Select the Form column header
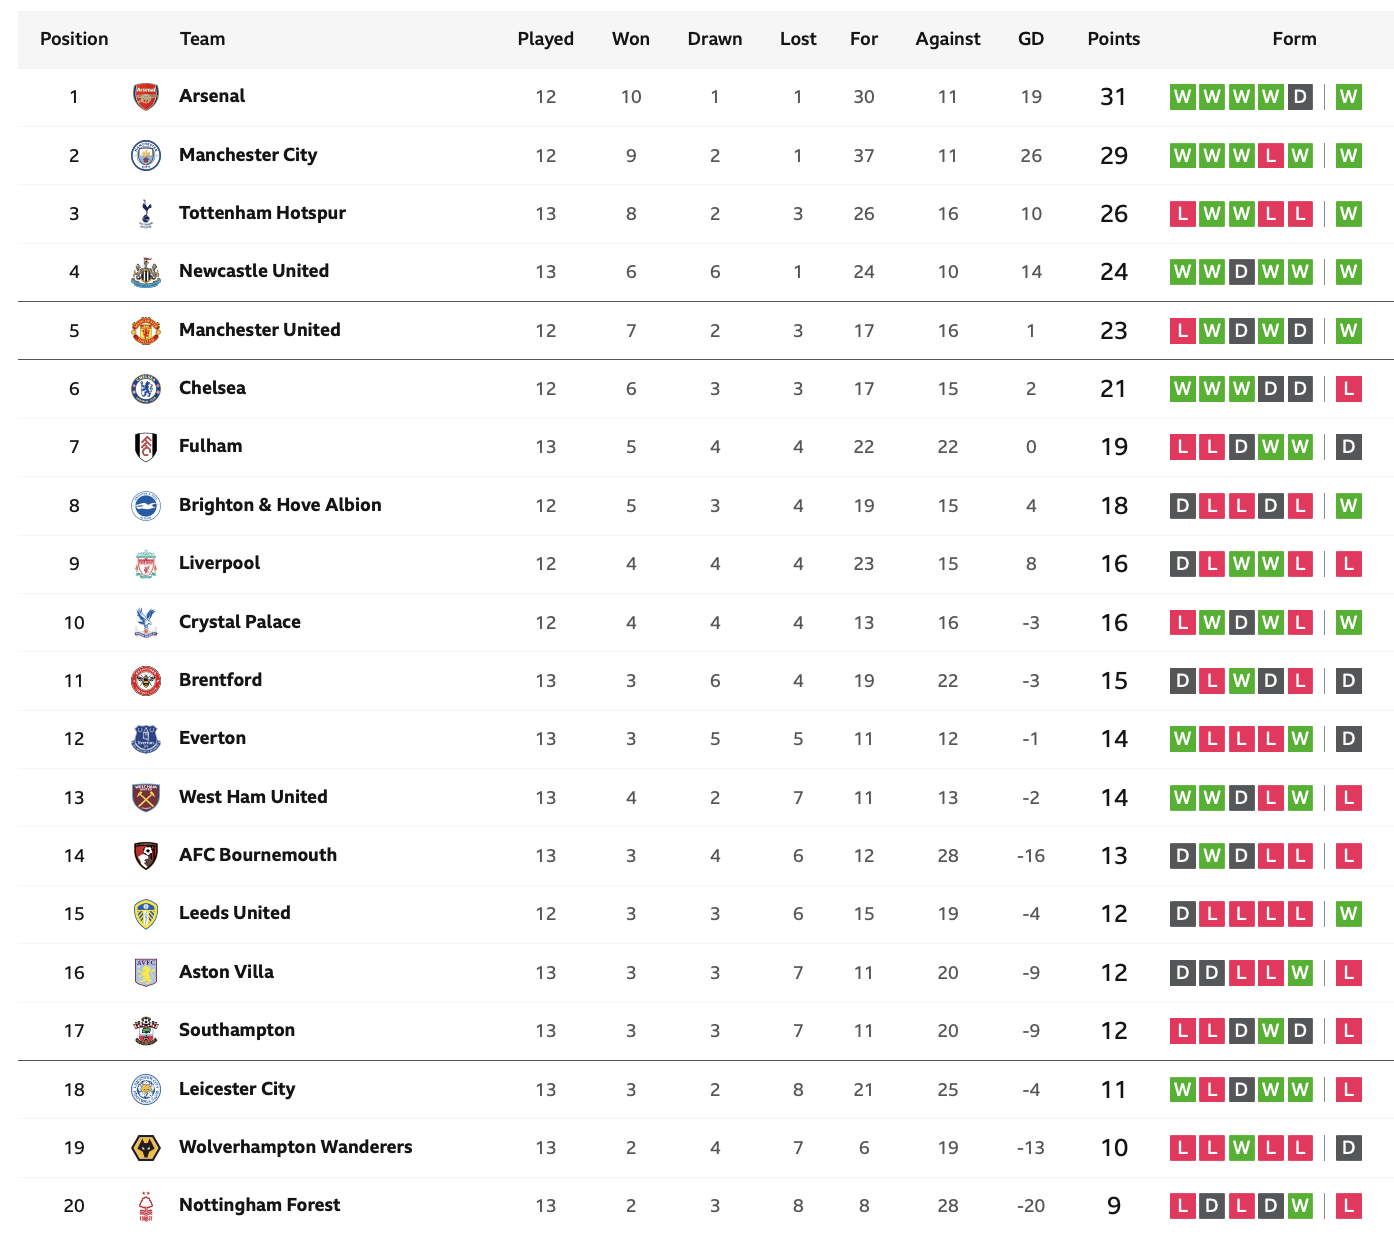1394x1248 pixels. point(1294,39)
